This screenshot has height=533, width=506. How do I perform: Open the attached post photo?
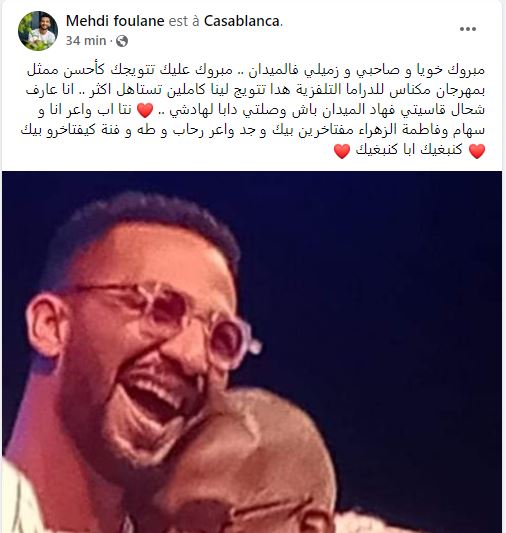click(x=252, y=352)
